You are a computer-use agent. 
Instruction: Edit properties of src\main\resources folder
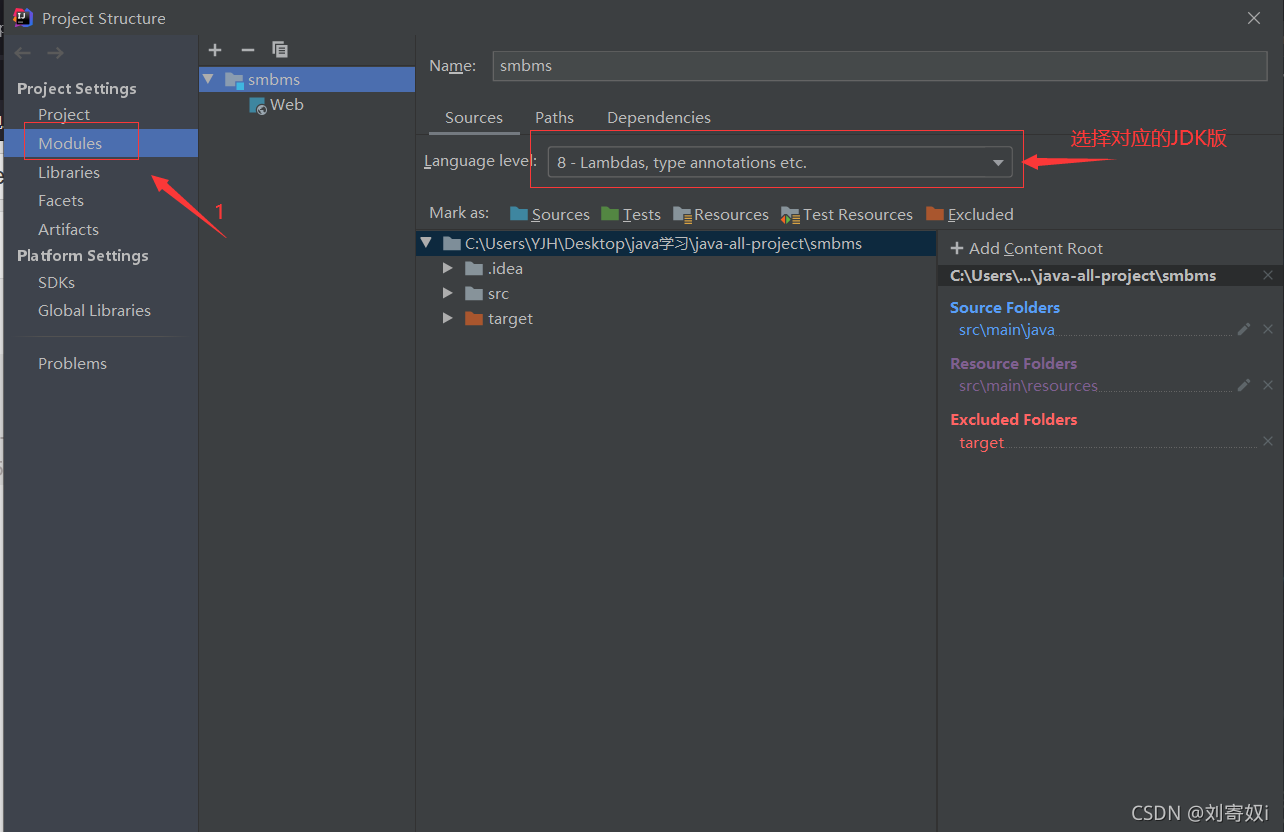(x=1244, y=385)
